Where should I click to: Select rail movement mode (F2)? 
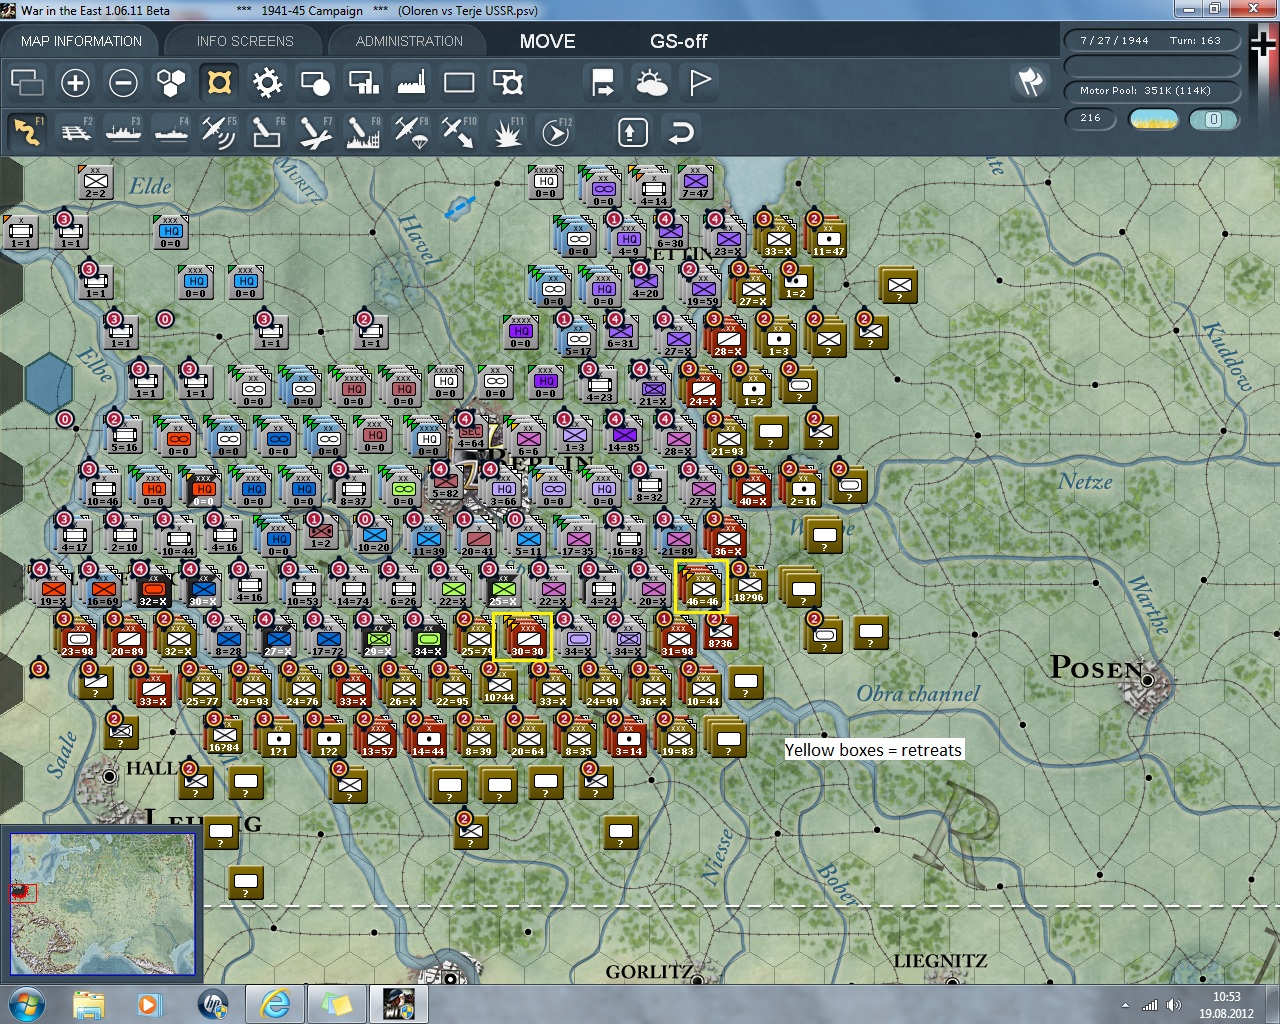point(76,131)
